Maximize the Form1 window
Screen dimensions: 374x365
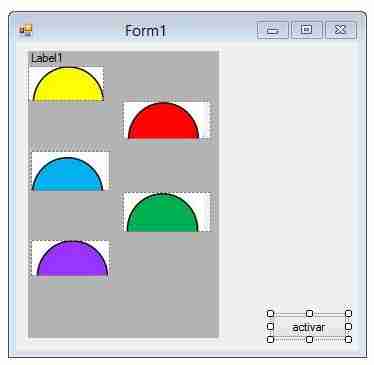click(x=307, y=30)
